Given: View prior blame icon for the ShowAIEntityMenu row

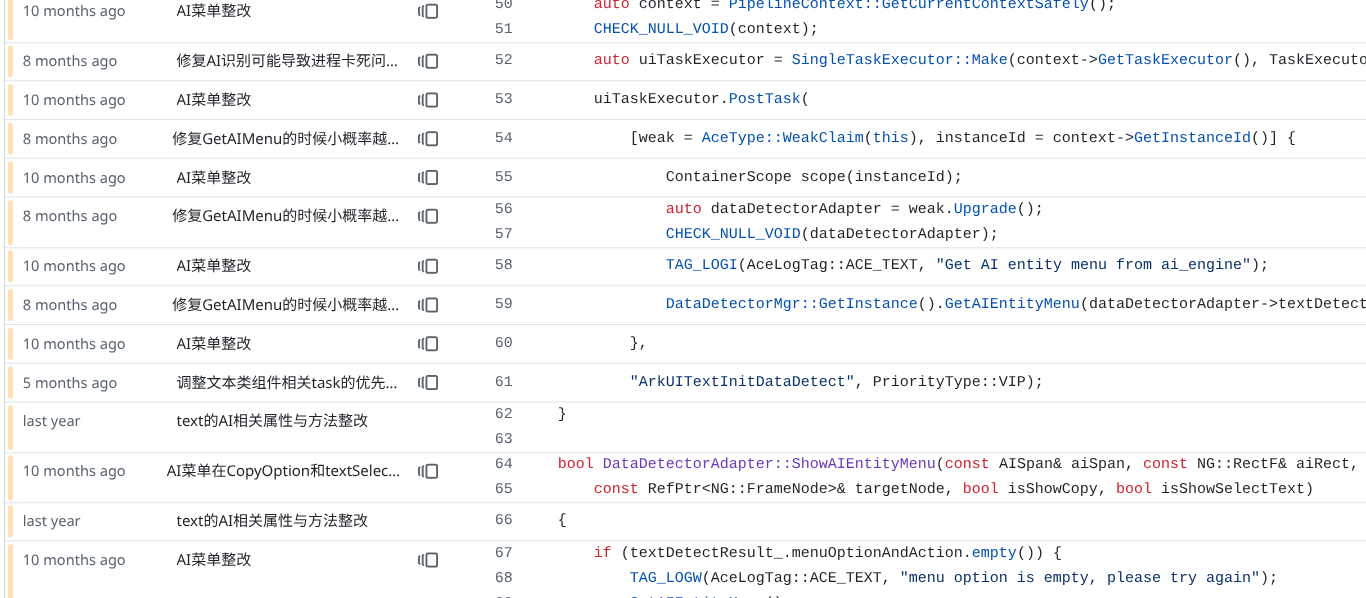Looking at the screenshot, I should click(428, 471).
